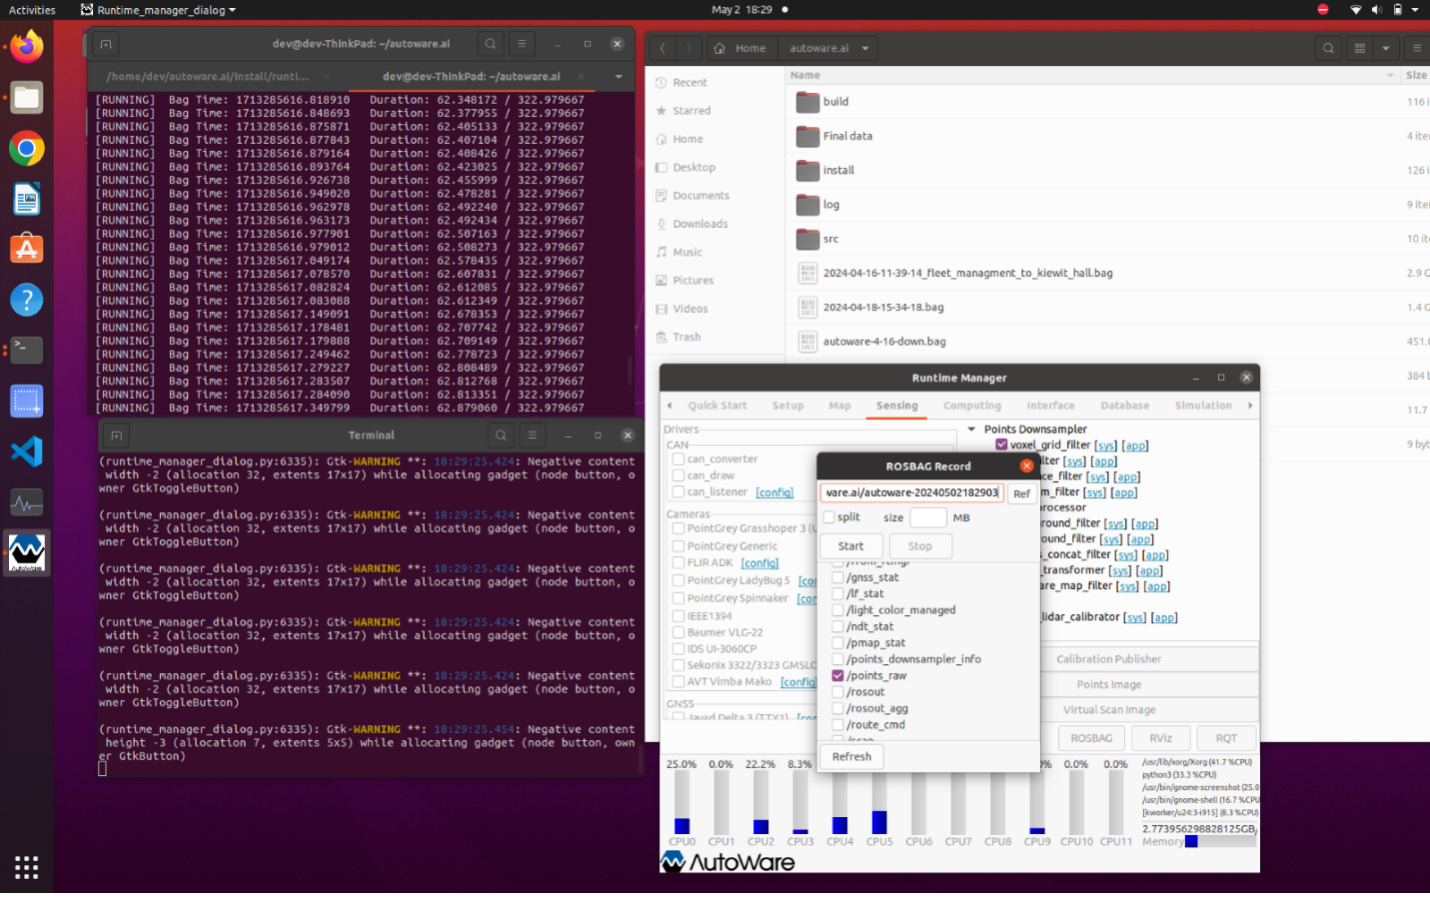Open autoware.ai path dropdown
Image resolution: width=1430 pixels, height=898 pixels.
pos(865,48)
